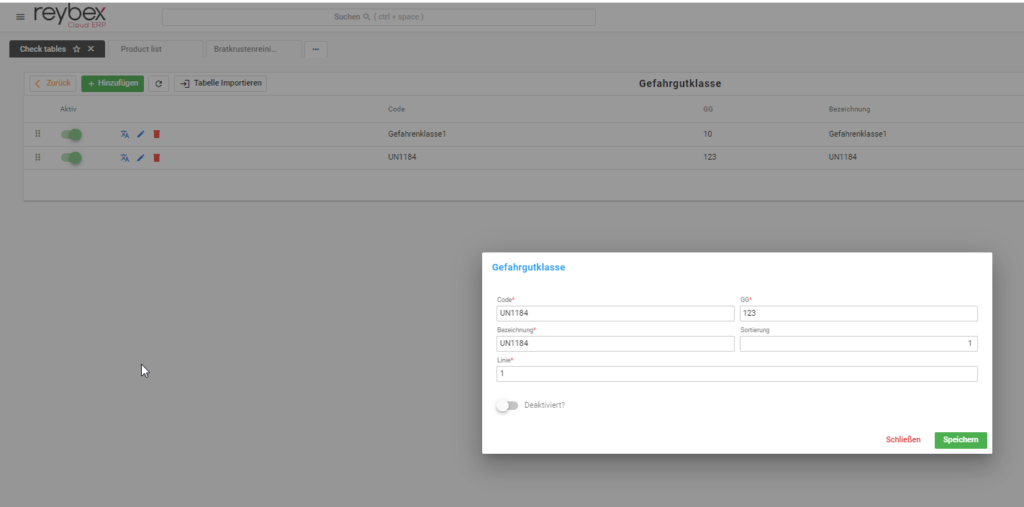This screenshot has width=1024, height=507.
Task: Delete the UN1184 row
Action: pyautogui.click(x=157, y=157)
